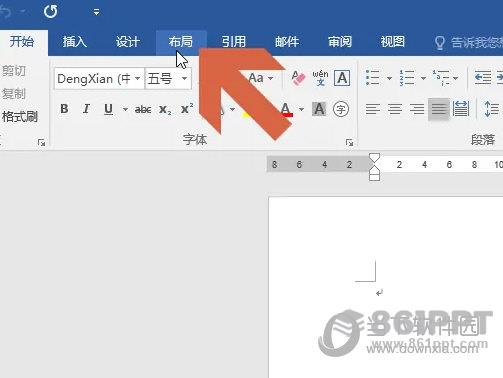The height and width of the screenshot is (378, 503).
Task: Open the 布局 ribbon tab
Action: click(x=181, y=42)
